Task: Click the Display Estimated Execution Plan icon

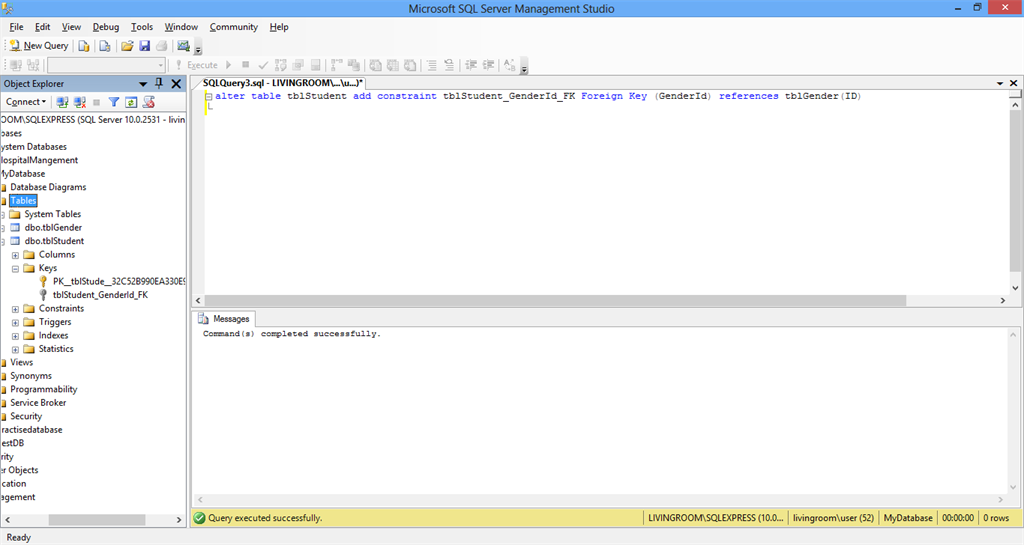Action: point(281,65)
